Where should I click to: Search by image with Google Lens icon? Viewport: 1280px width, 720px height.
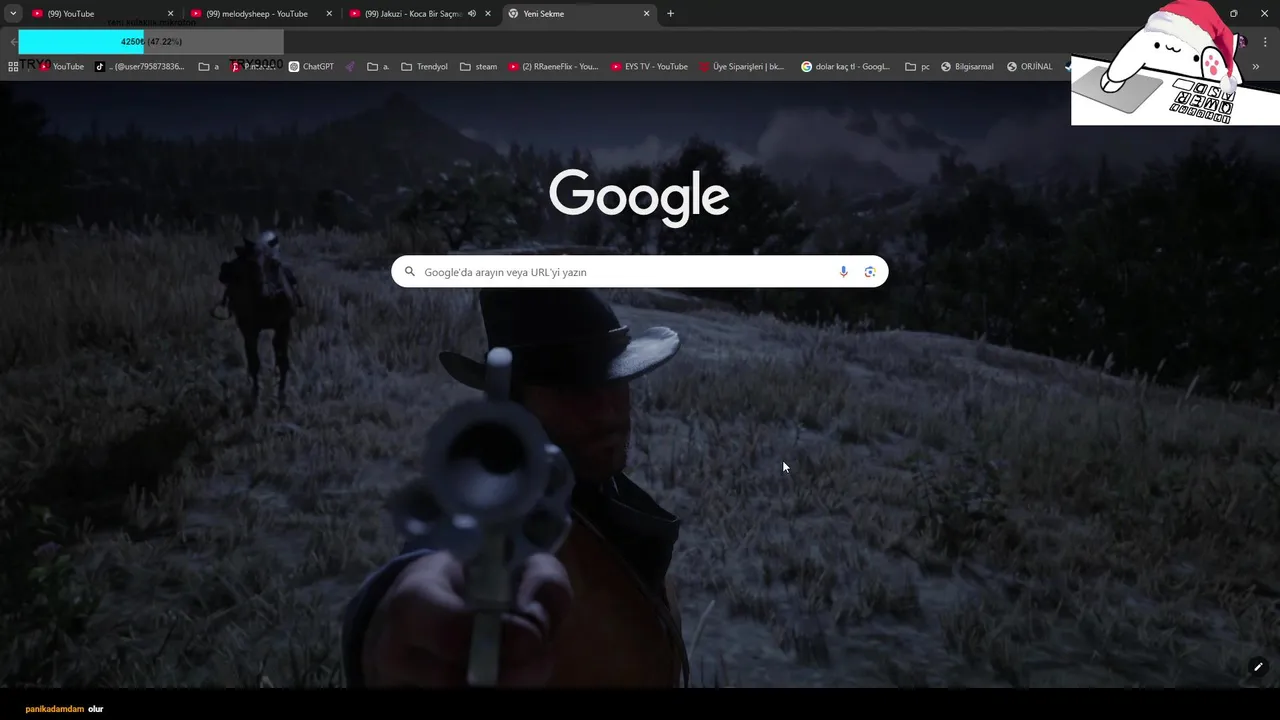coord(870,272)
